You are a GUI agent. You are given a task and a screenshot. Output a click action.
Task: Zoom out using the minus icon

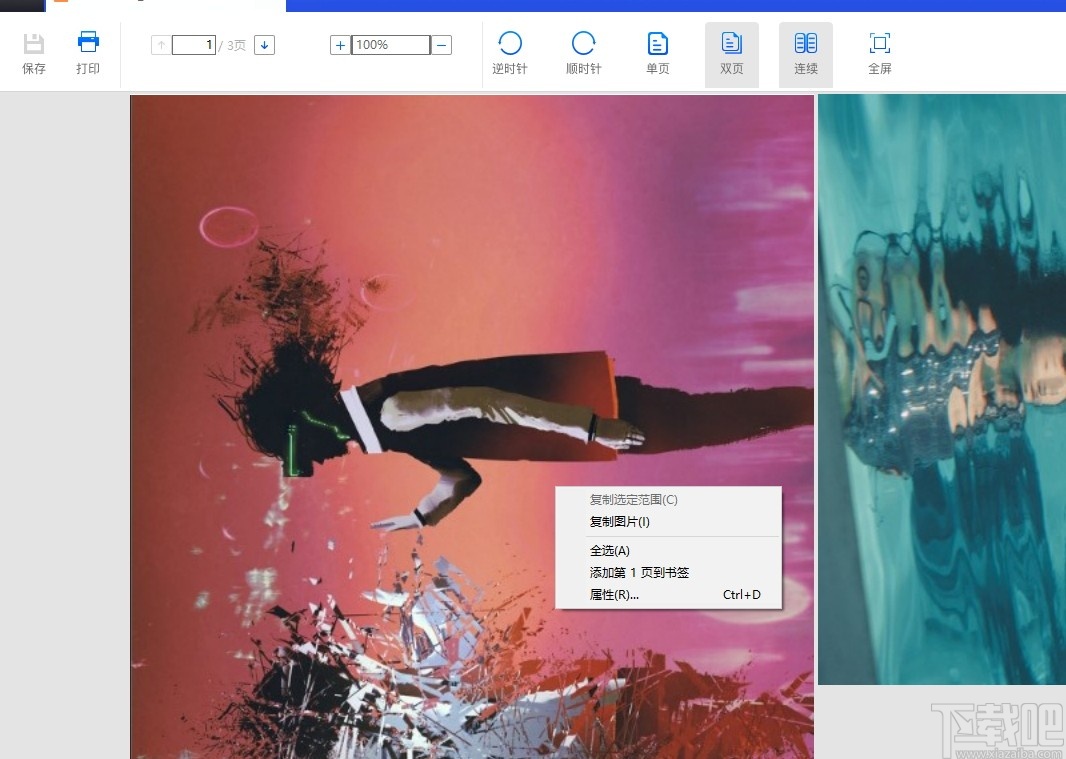[x=441, y=44]
